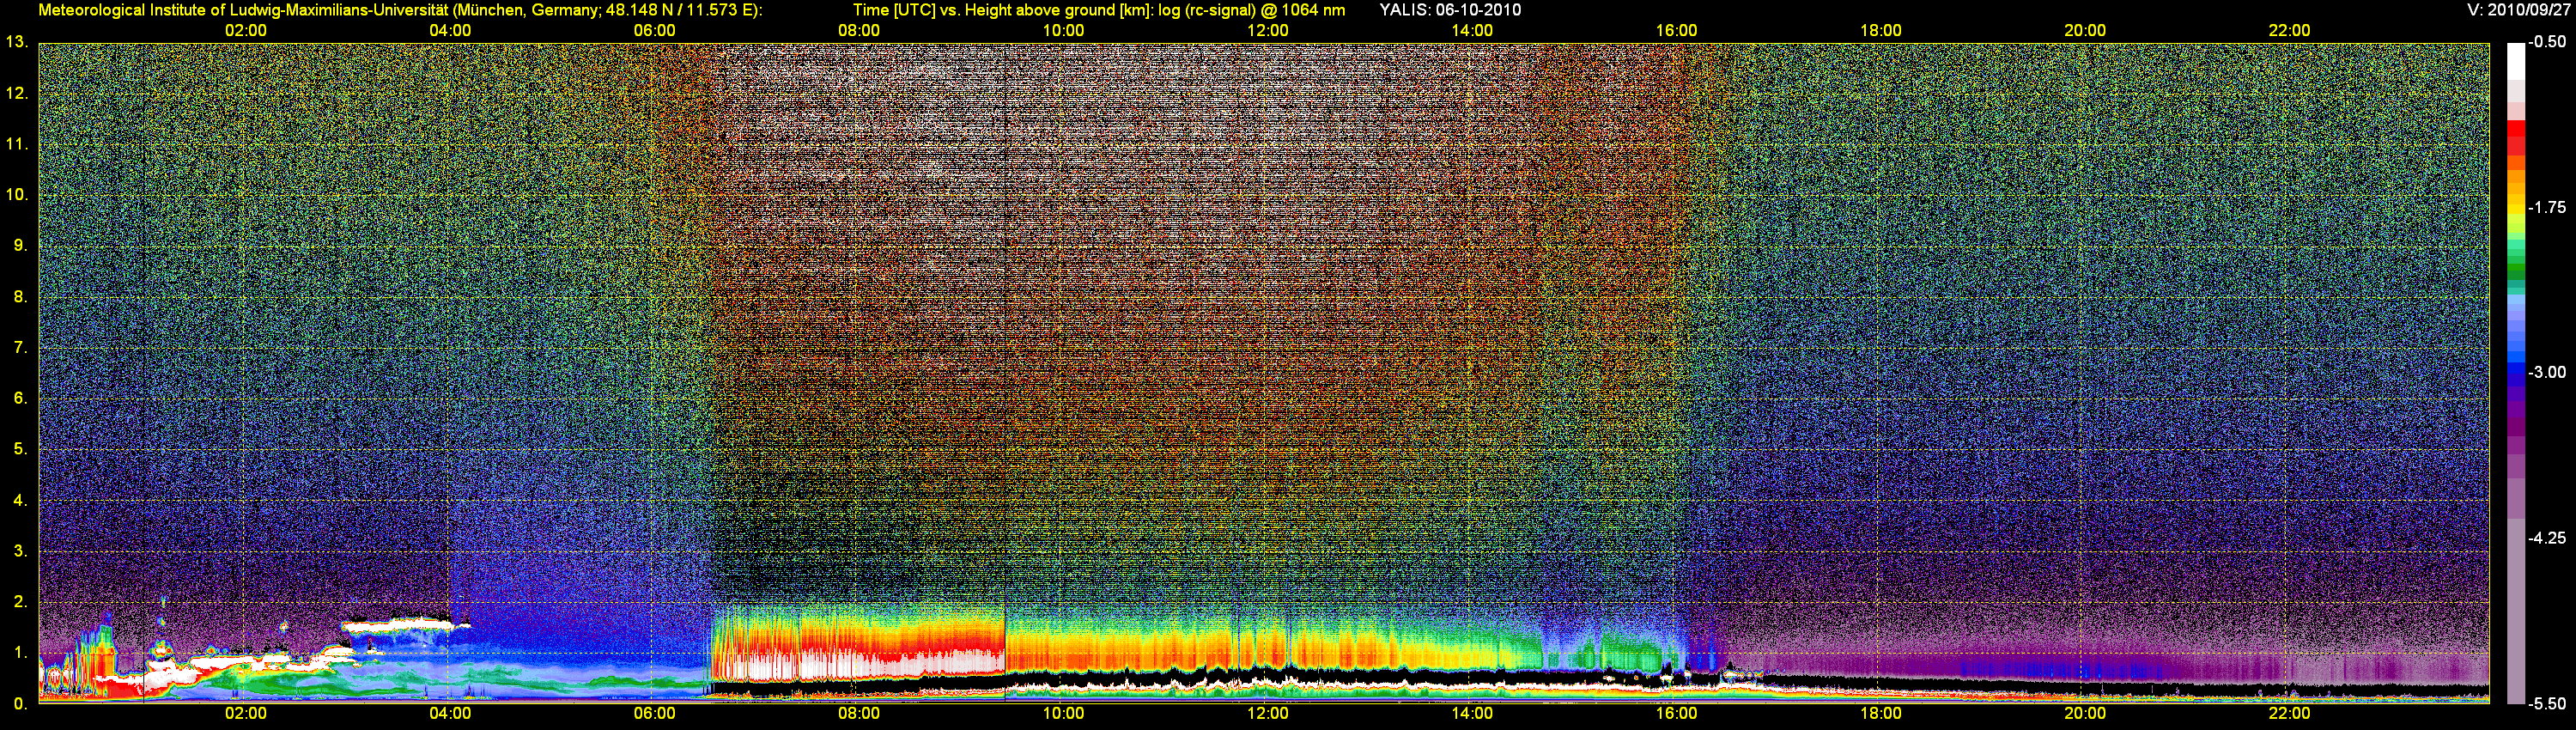Click the '8.' height axis label

pyautogui.click(x=20, y=296)
